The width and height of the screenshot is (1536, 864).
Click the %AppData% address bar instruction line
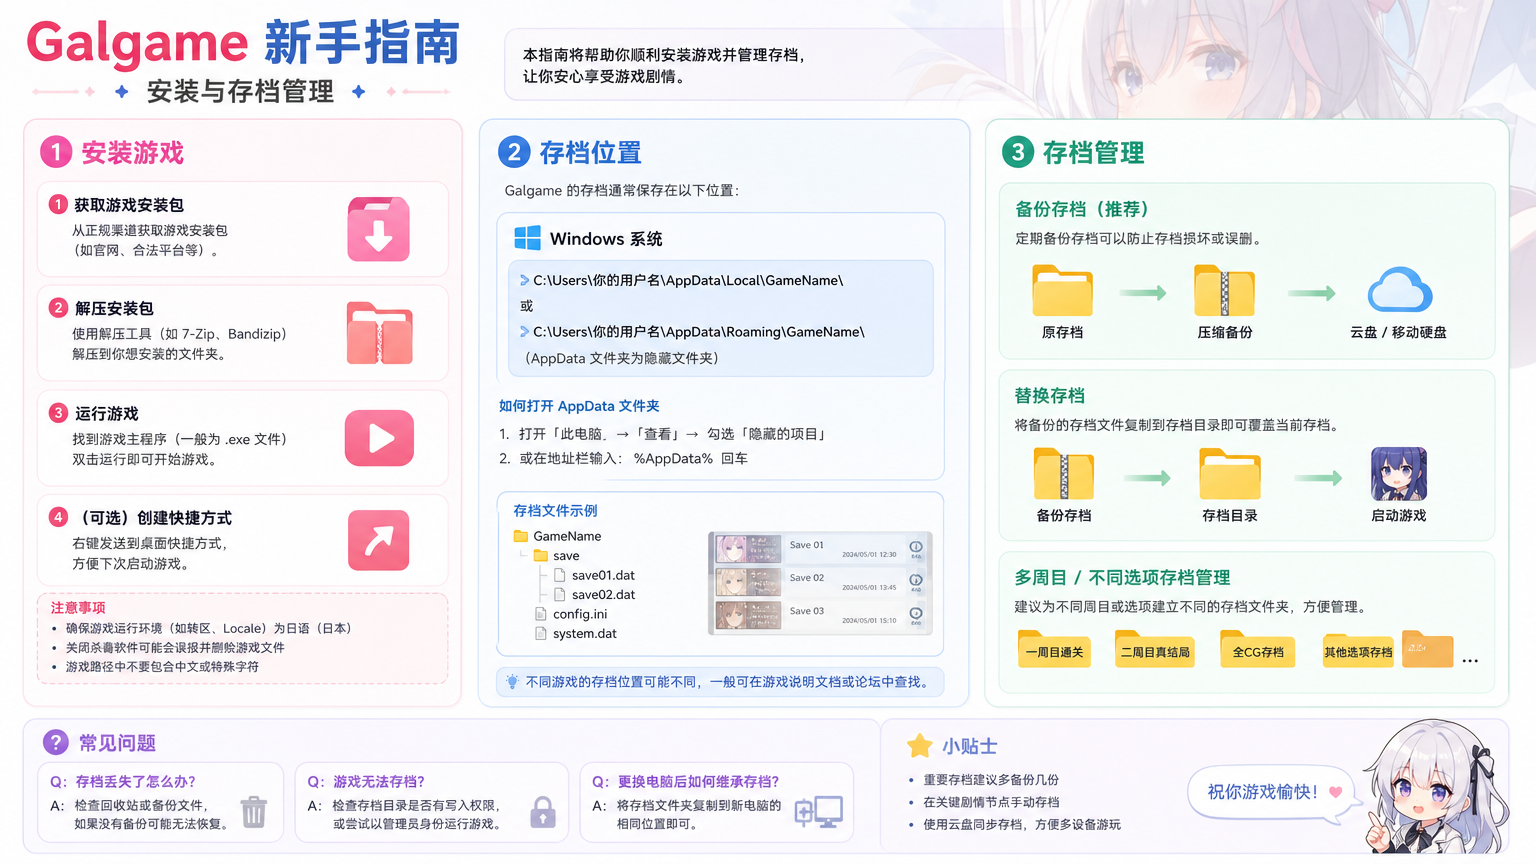(623, 458)
